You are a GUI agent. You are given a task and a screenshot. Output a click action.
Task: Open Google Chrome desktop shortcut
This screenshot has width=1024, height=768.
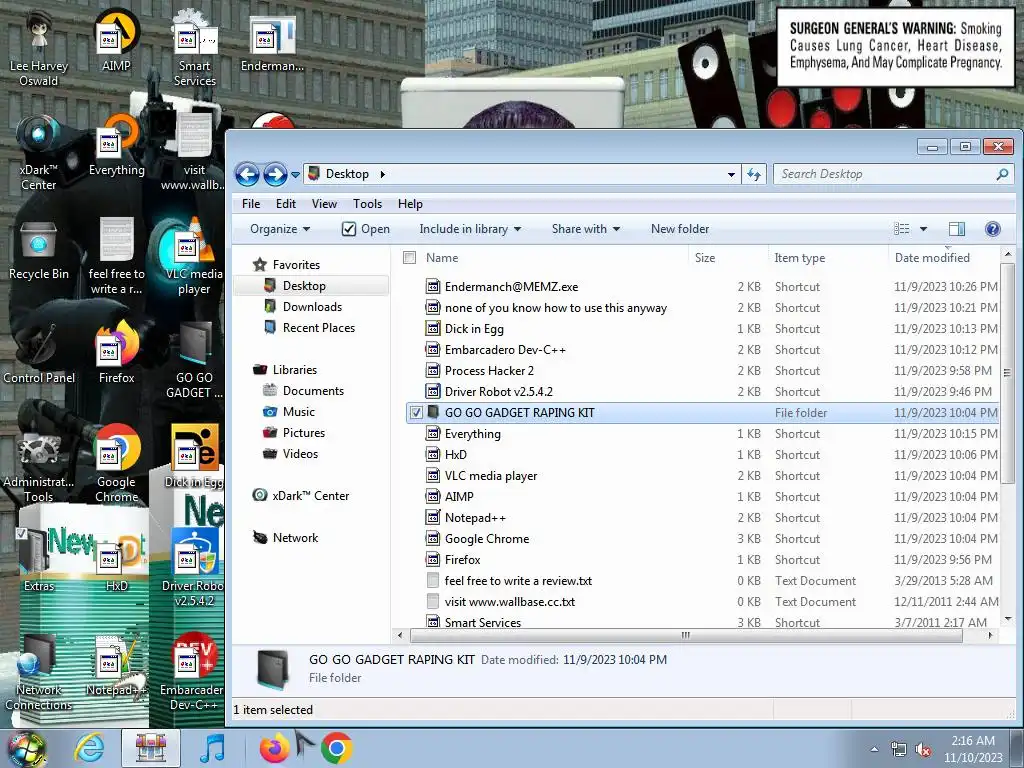(x=116, y=464)
